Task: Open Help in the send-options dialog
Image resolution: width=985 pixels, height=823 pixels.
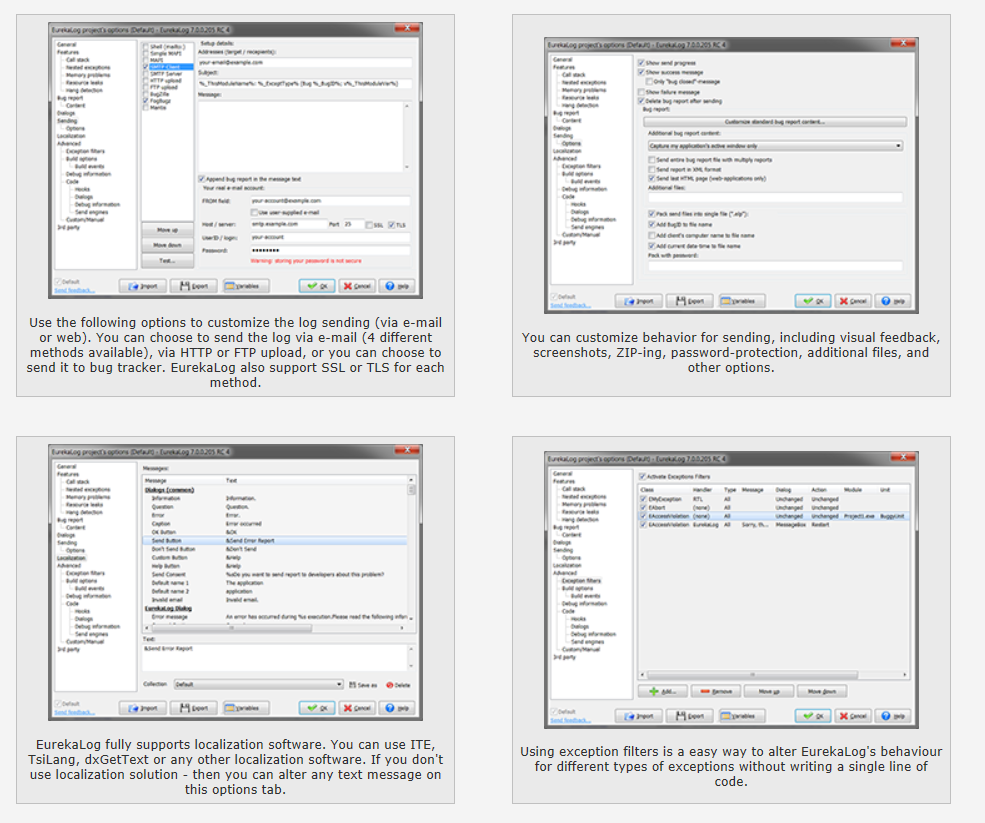Action: [x=893, y=301]
